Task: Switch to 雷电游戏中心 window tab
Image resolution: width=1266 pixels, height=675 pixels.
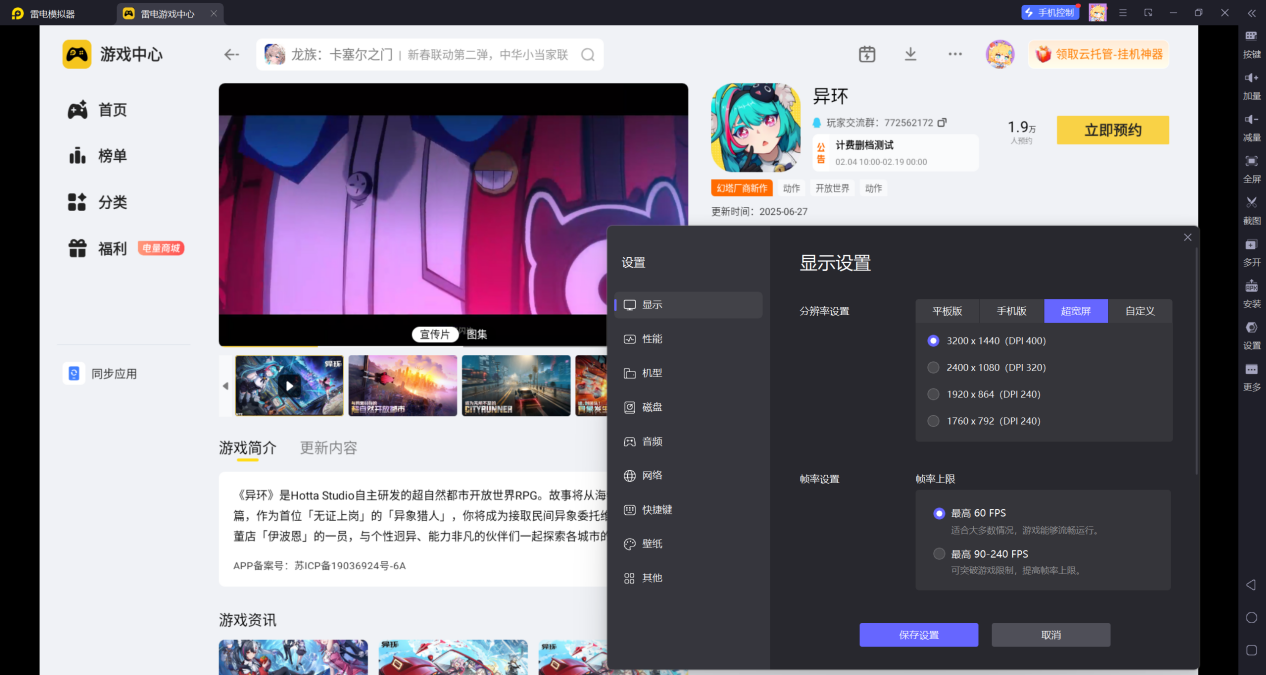Action: pyautogui.click(x=168, y=14)
